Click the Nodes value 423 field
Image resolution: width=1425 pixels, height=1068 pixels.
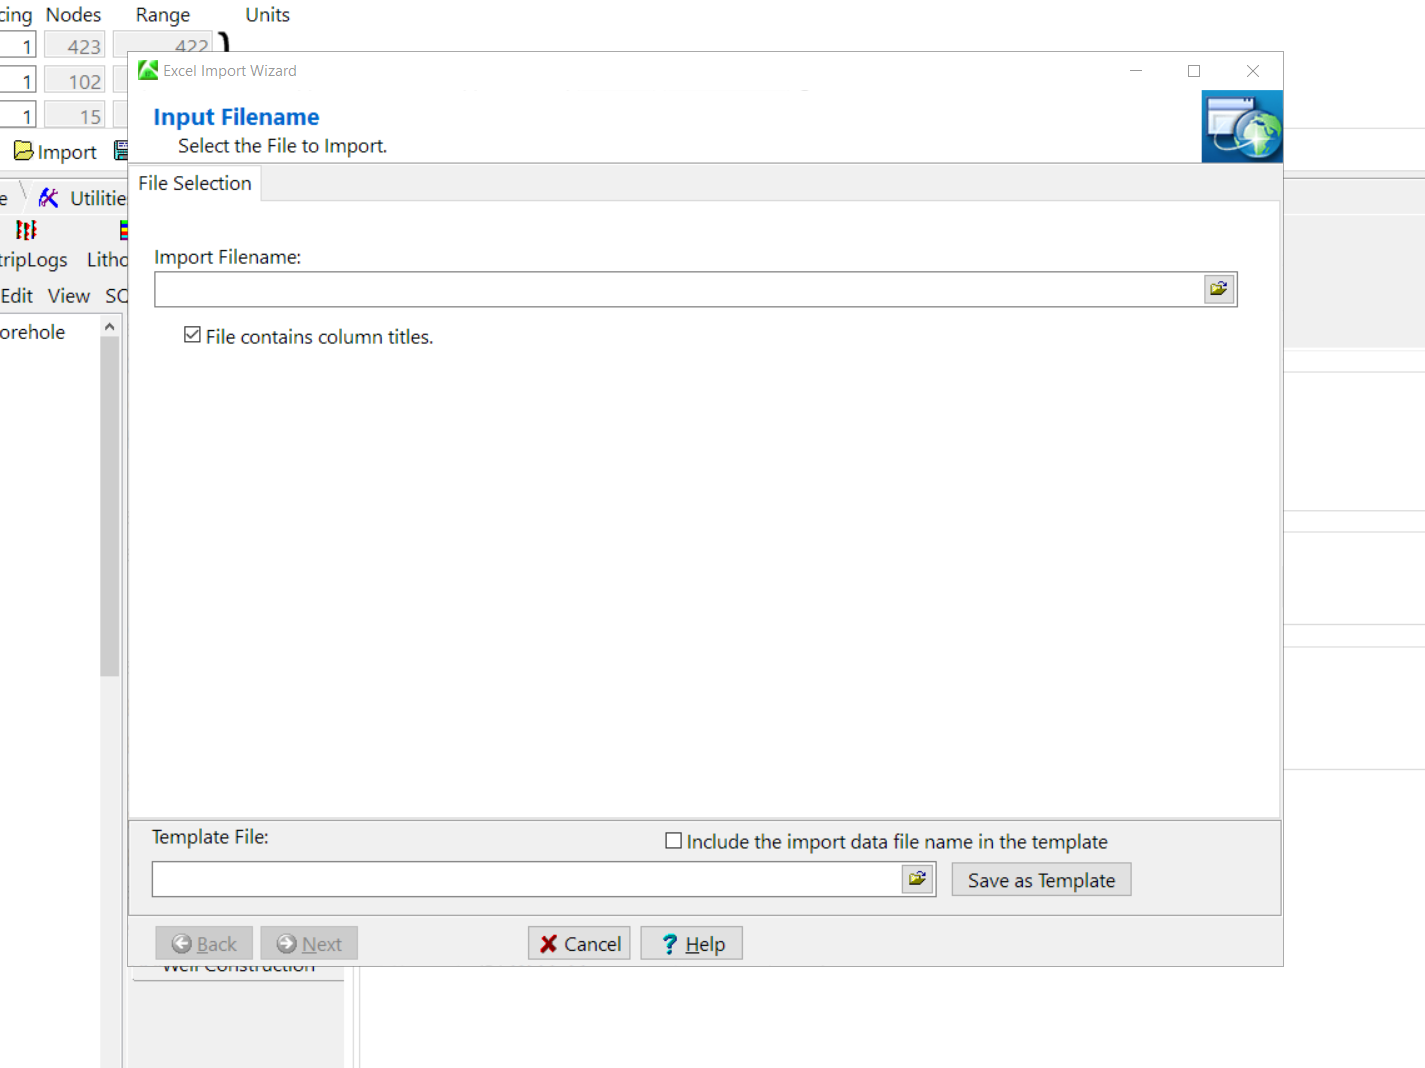coord(74,46)
